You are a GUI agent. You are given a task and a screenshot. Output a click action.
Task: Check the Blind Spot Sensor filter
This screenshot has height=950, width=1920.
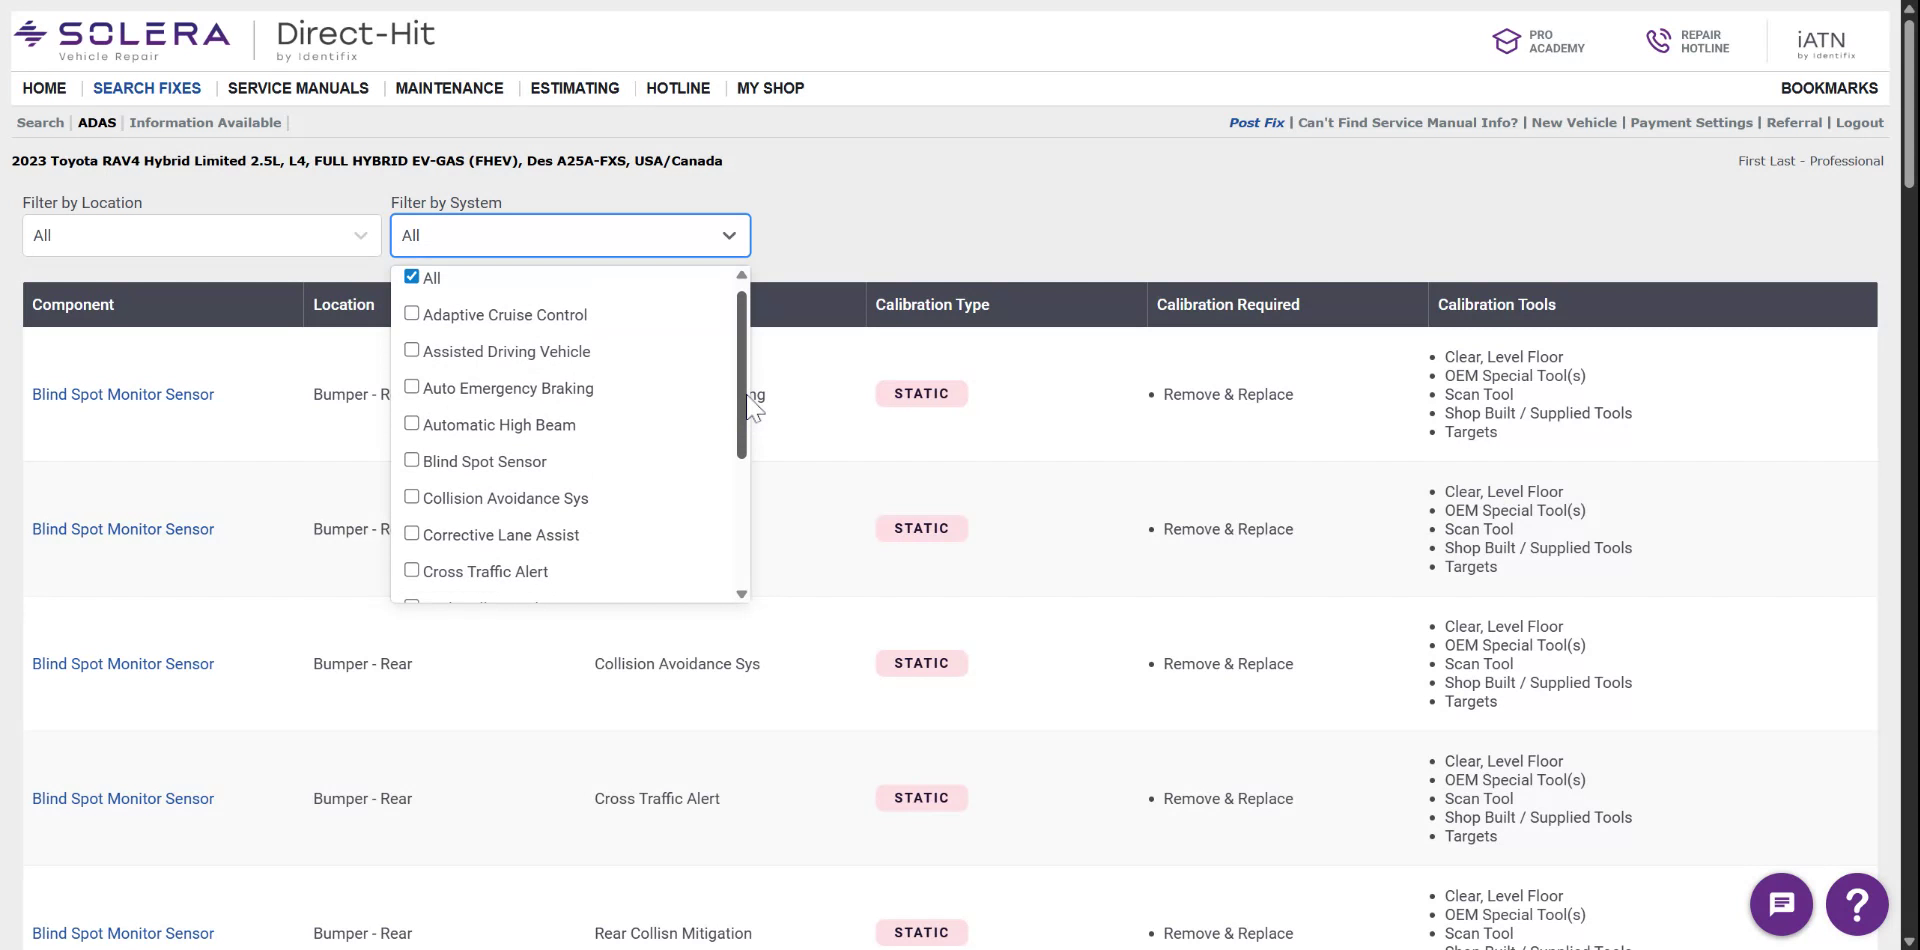point(411,459)
